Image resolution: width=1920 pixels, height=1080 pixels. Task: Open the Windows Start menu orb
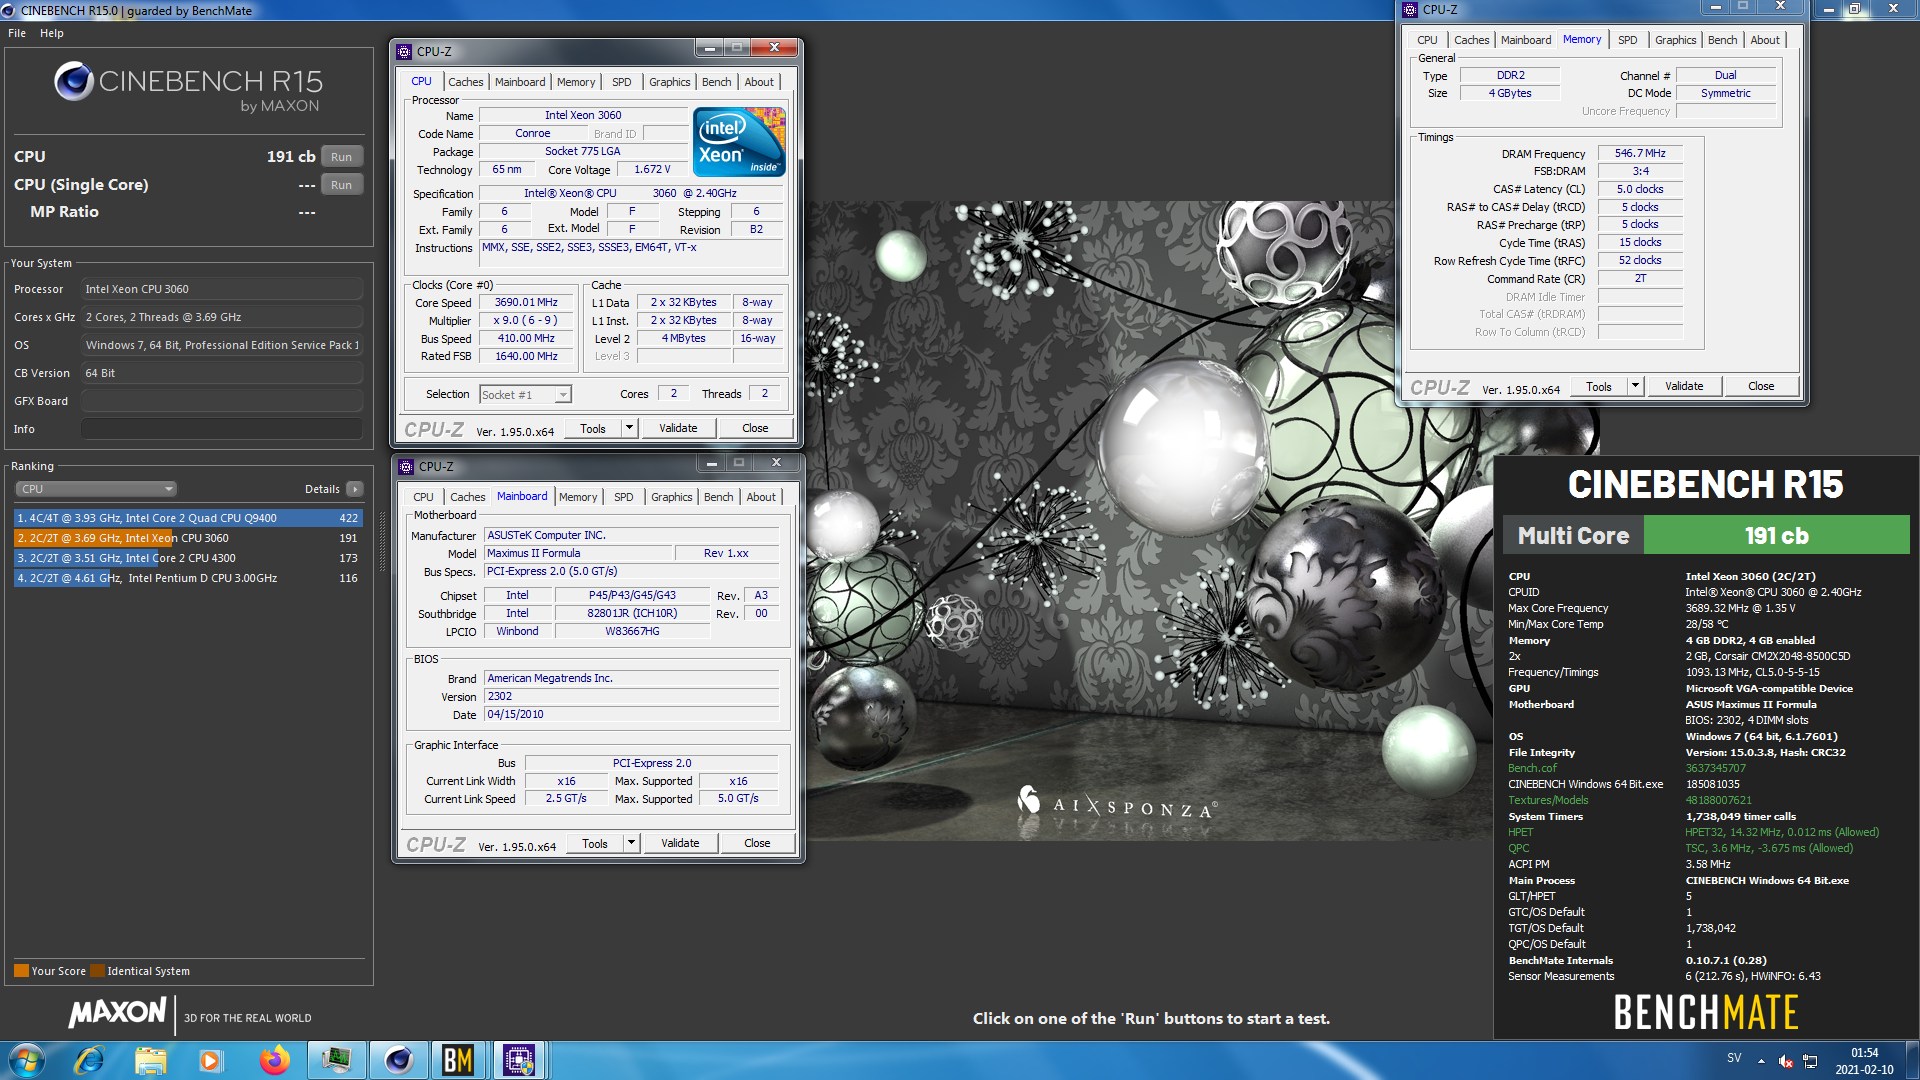(27, 1060)
